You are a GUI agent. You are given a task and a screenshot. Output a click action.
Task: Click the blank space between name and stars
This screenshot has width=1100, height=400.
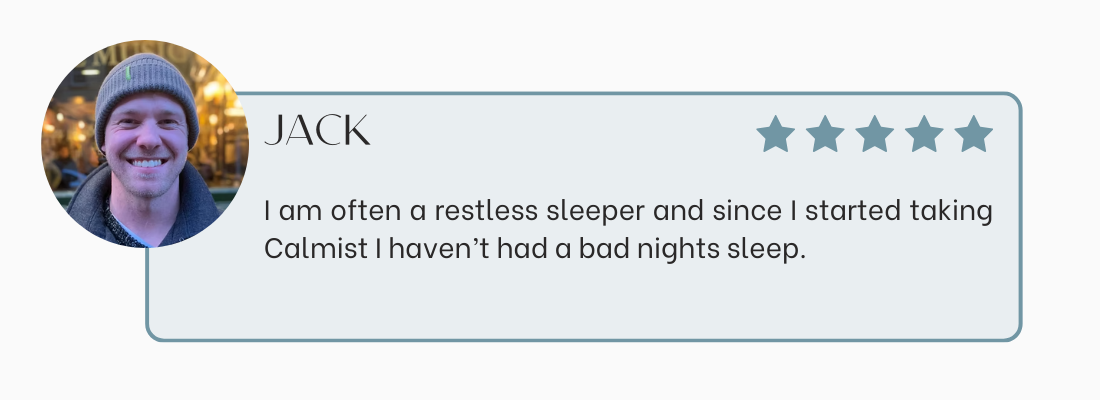(x=560, y=132)
